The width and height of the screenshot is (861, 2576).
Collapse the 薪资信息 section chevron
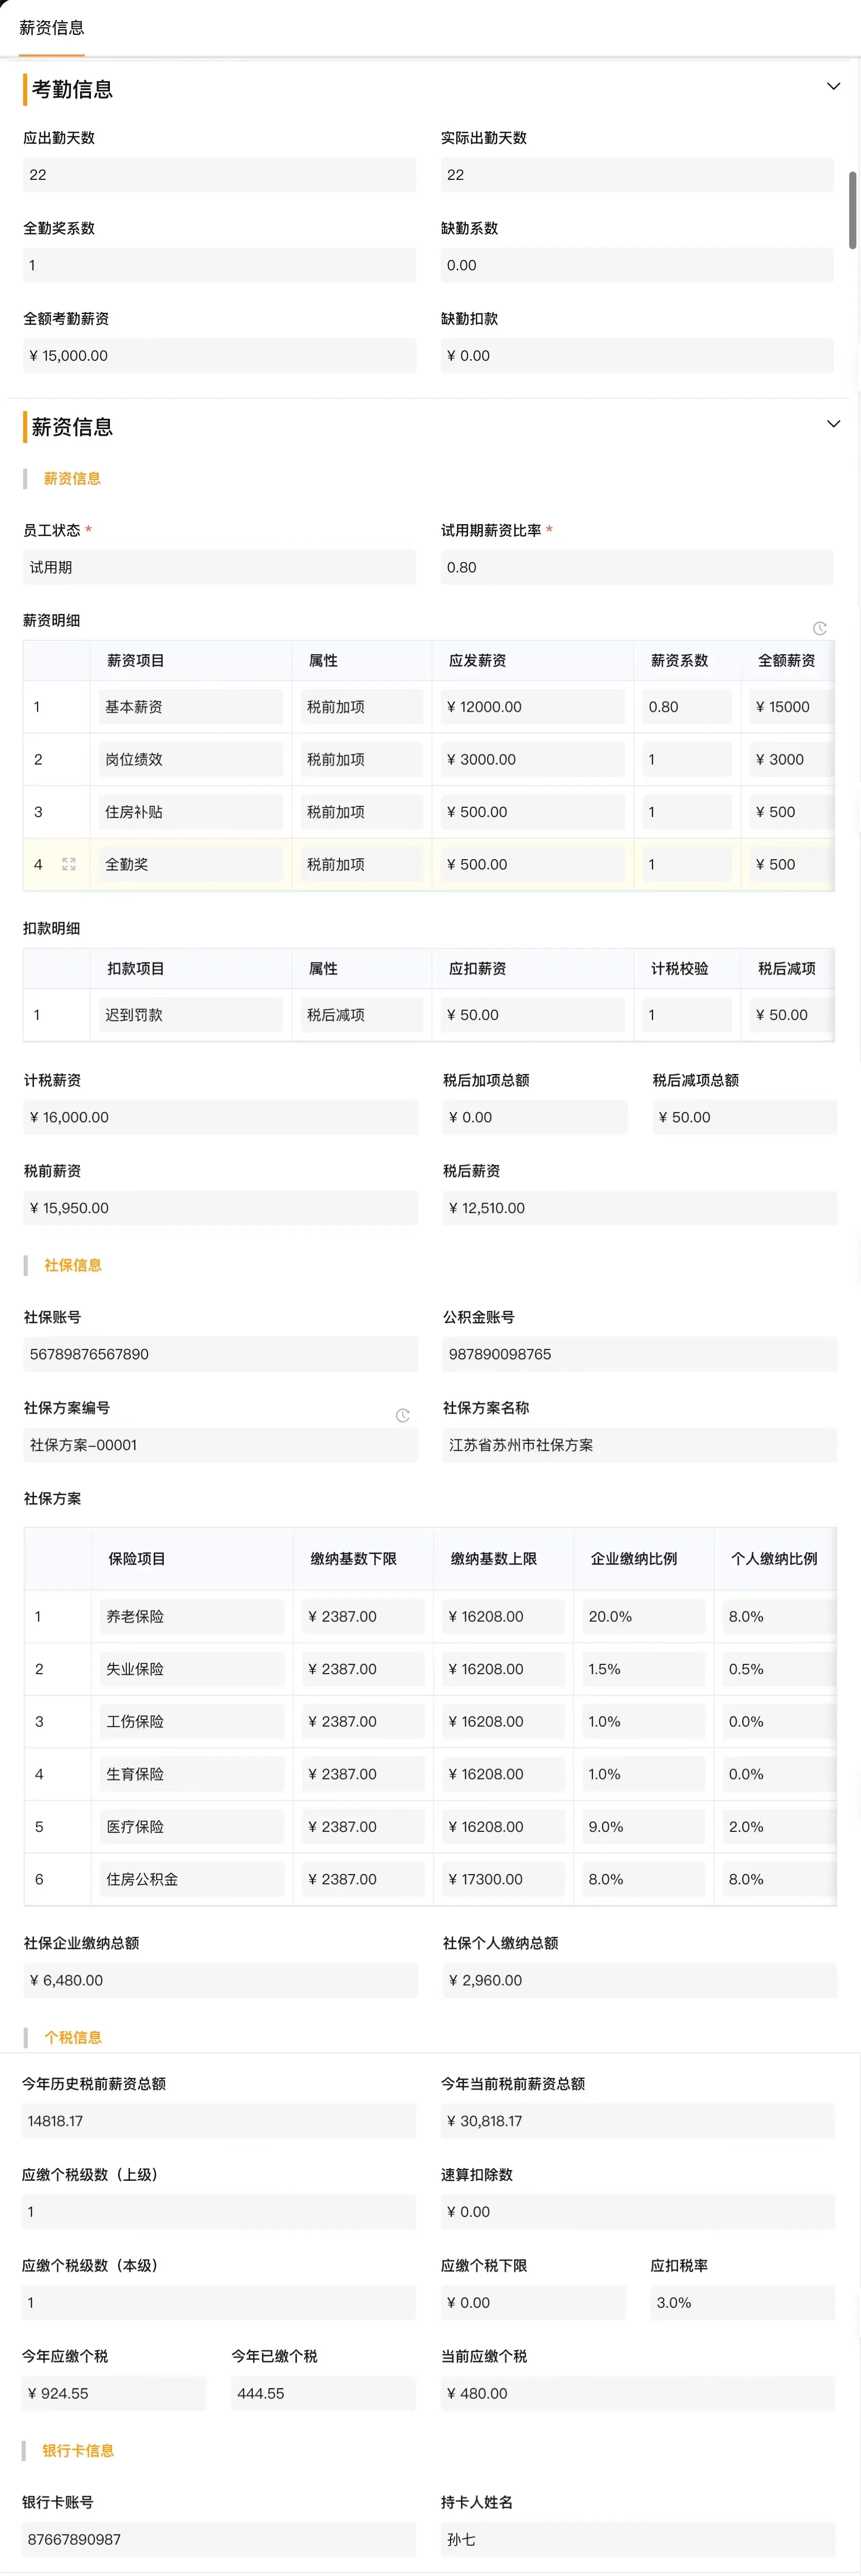833,424
